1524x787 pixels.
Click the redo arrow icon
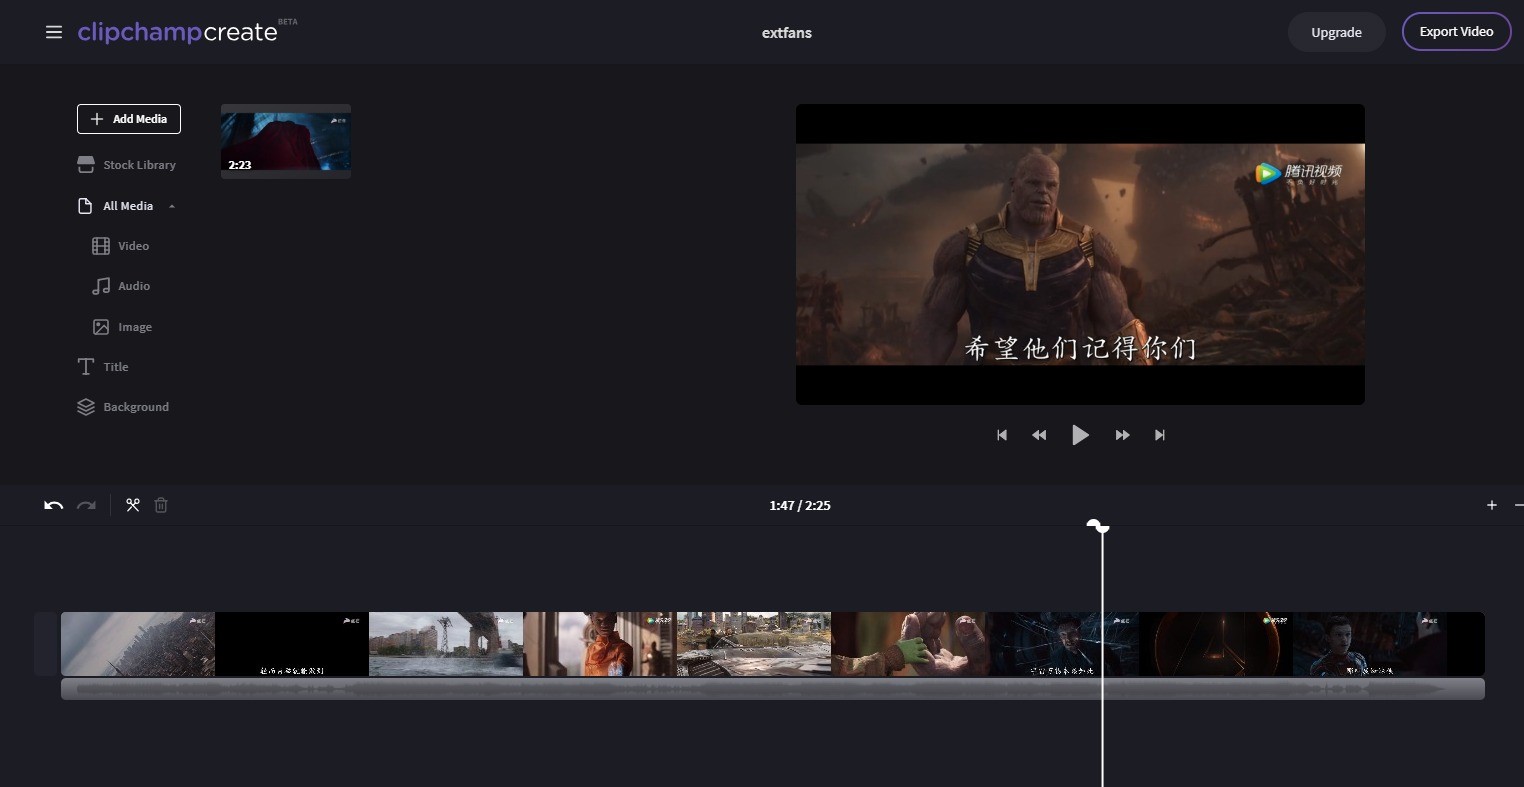(87, 505)
